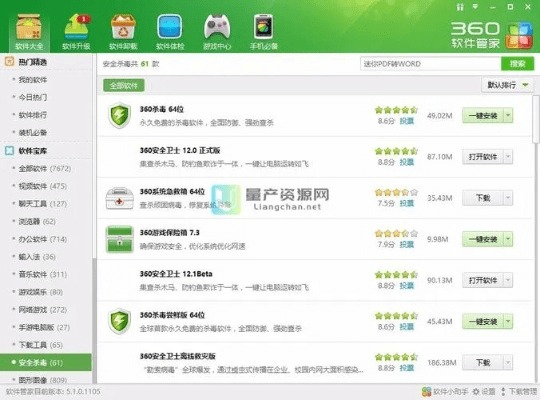Open 我的软件 in the sidebar

click(33, 80)
